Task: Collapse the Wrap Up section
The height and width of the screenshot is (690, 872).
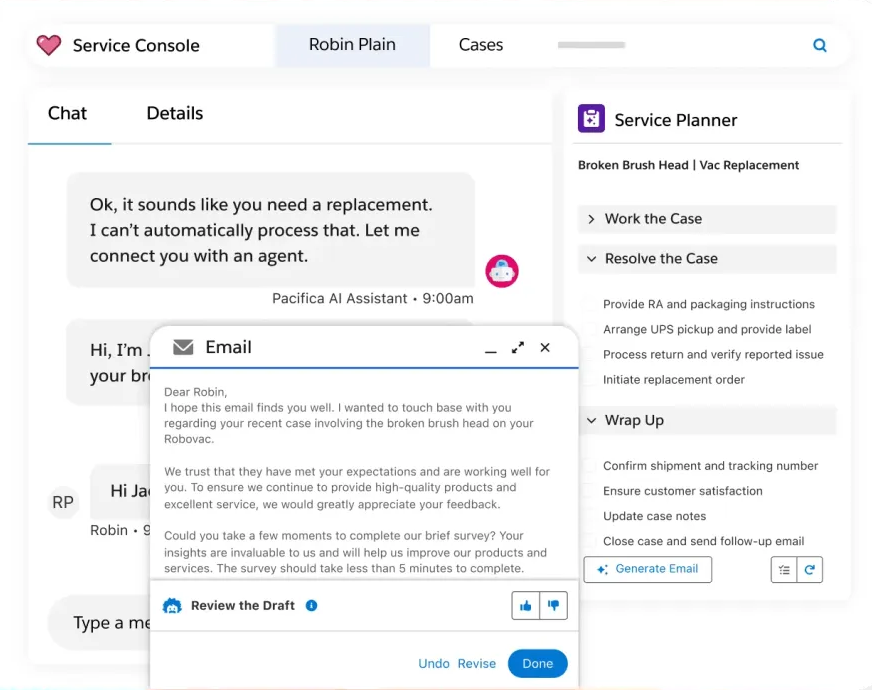Action: (x=707, y=420)
